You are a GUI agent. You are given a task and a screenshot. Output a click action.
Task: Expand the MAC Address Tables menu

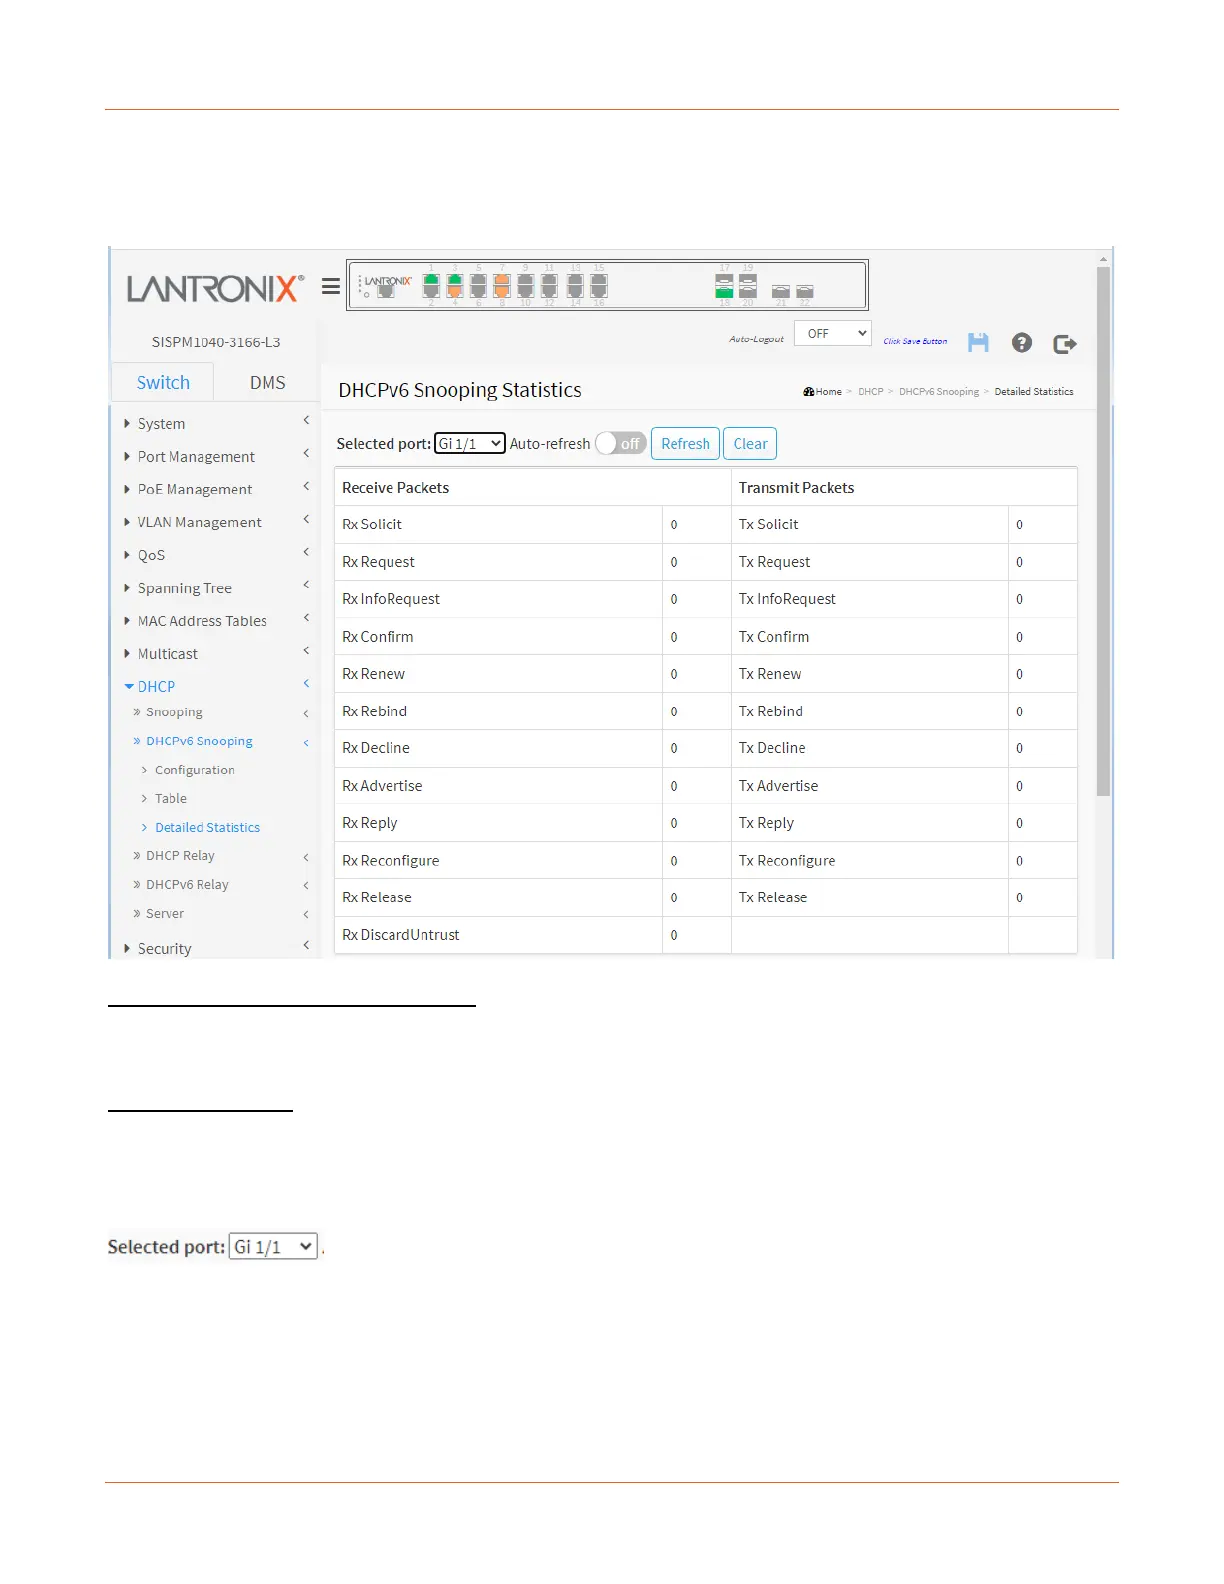202,621
